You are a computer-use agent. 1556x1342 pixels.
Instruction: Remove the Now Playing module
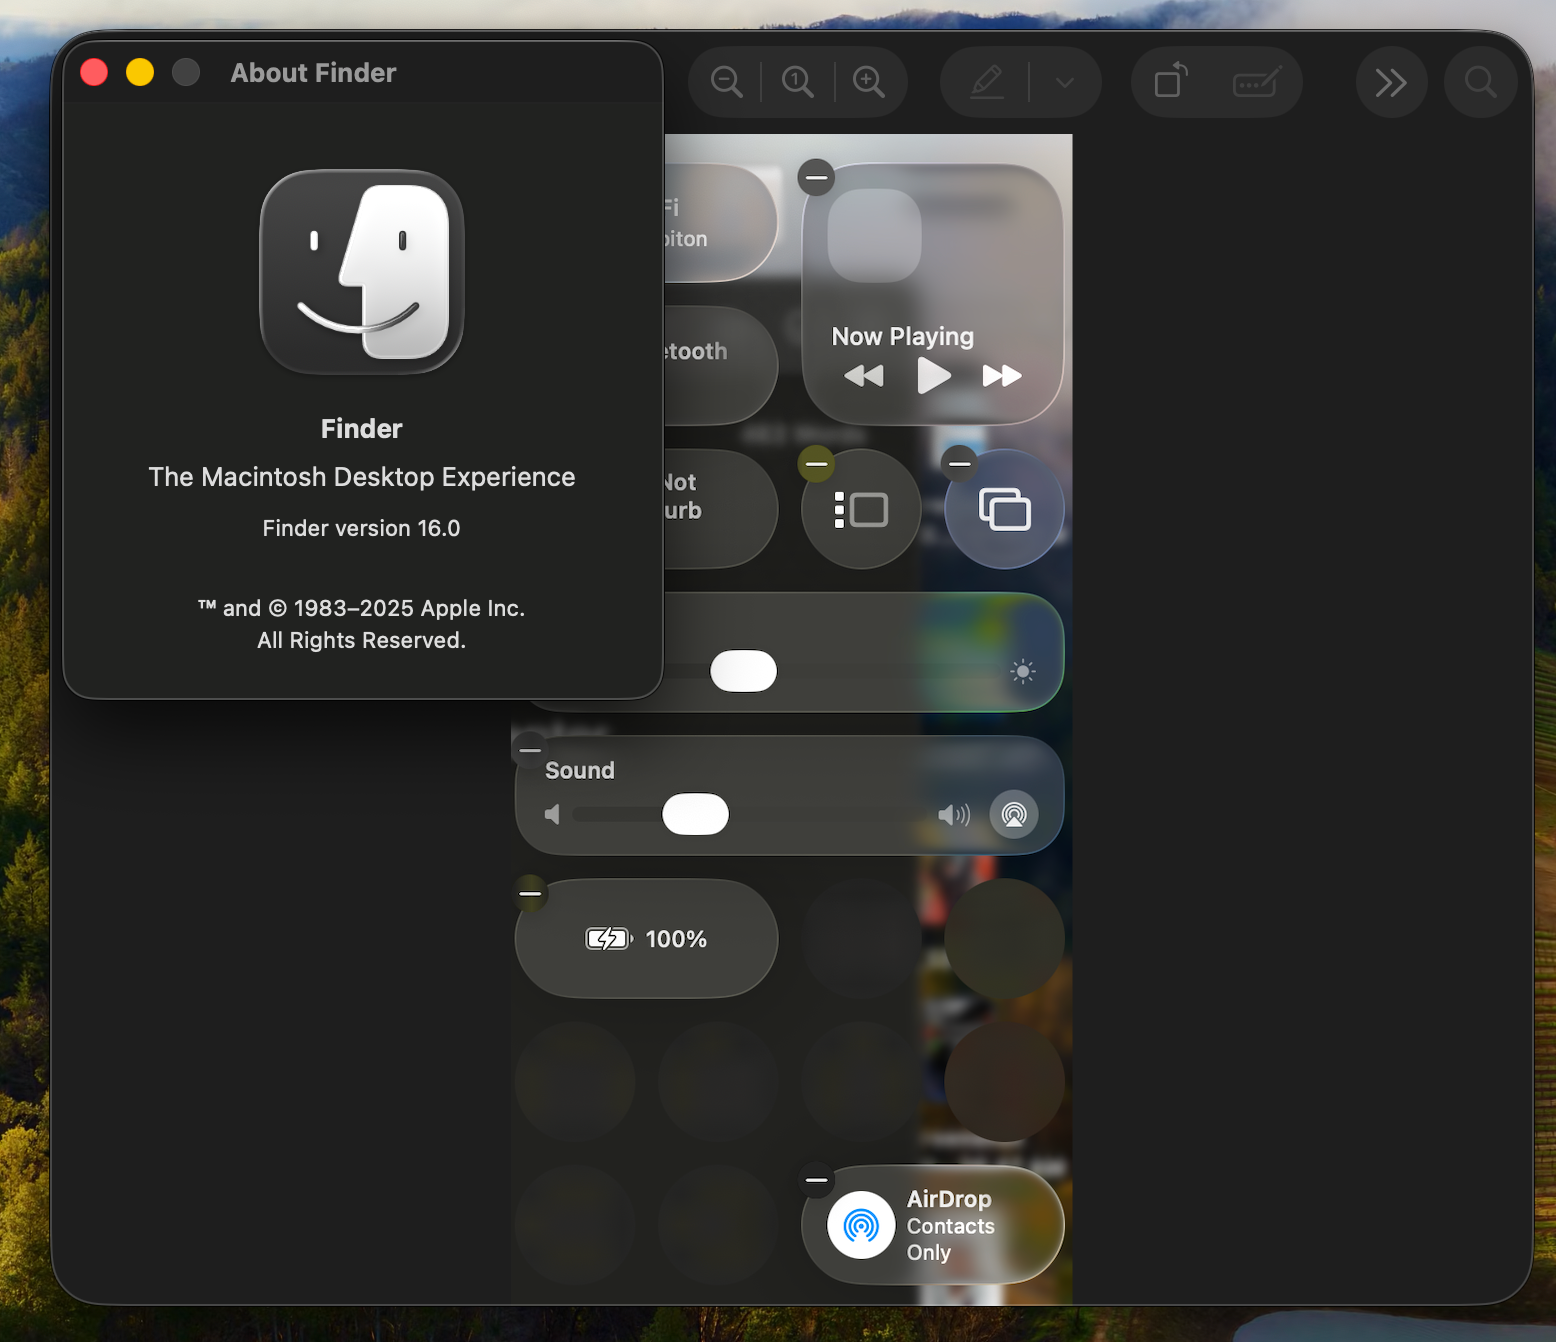pos(816,178)
